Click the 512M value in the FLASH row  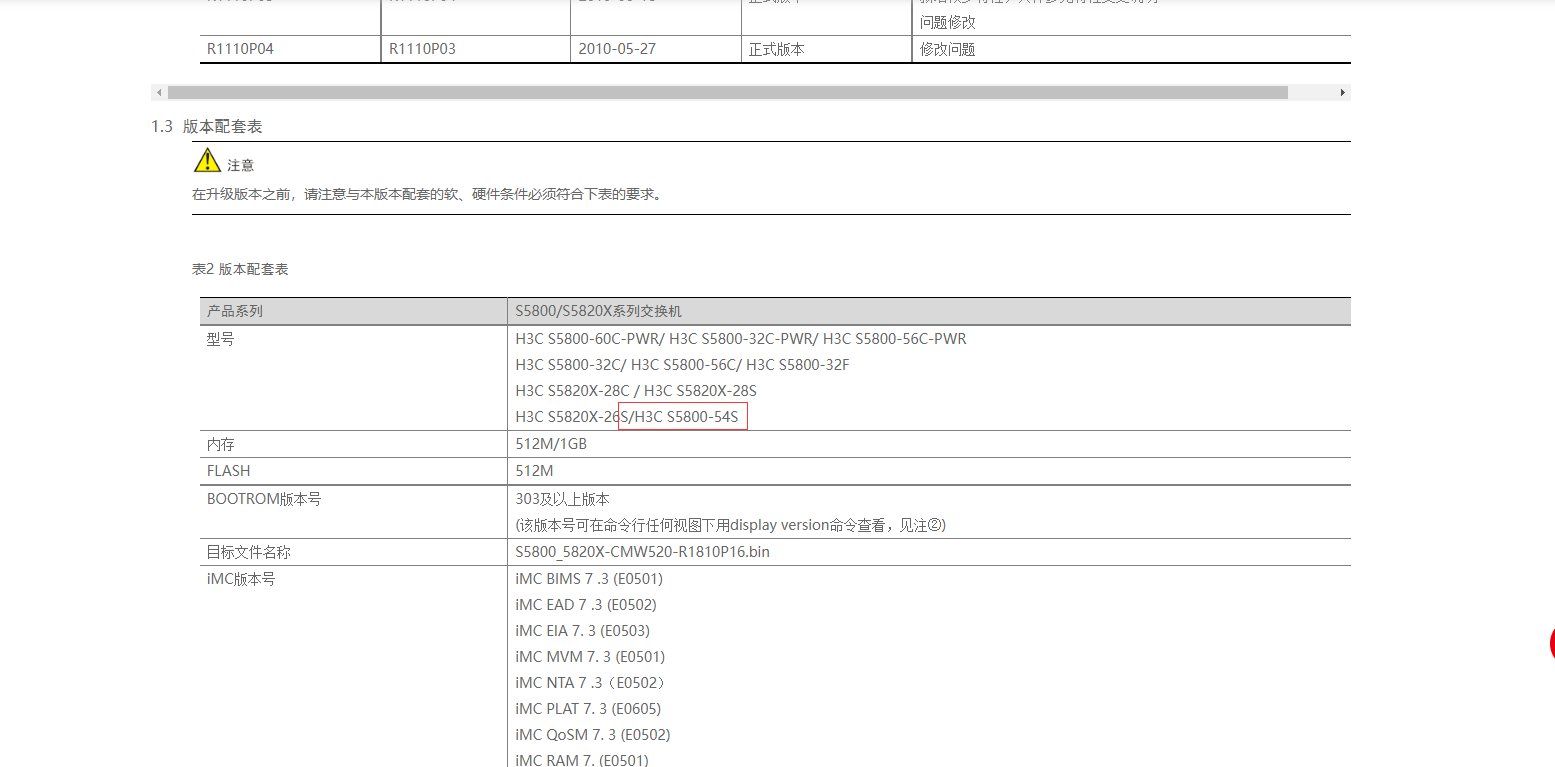(x=534, y=471)
